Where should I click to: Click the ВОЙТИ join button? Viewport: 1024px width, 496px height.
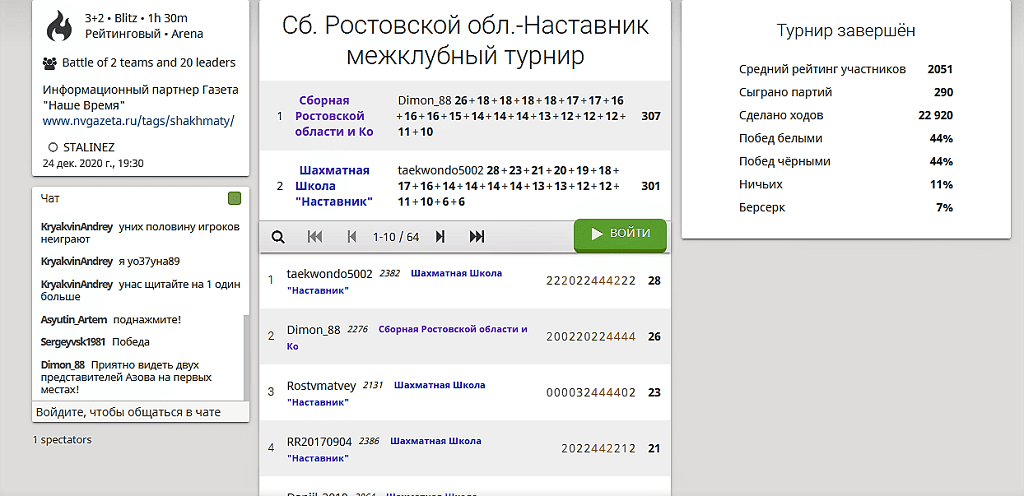[619, 234]
